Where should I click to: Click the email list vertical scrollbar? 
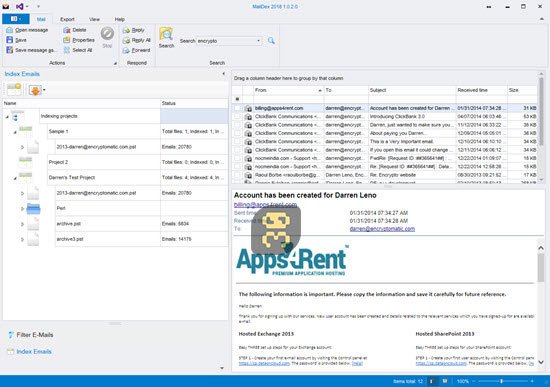click(x=541, y=112)
